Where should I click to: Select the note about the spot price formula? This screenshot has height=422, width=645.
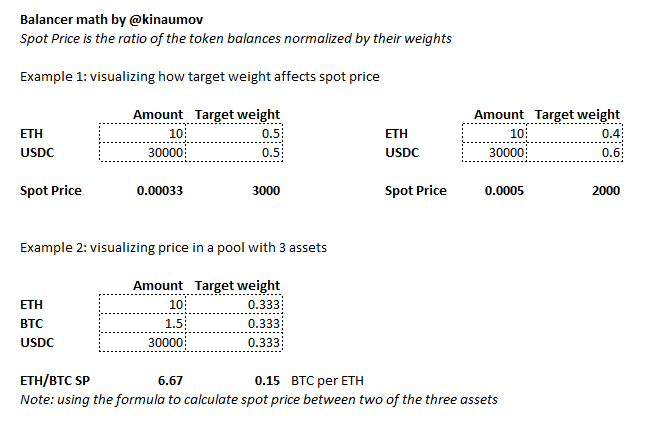(259, 399)
